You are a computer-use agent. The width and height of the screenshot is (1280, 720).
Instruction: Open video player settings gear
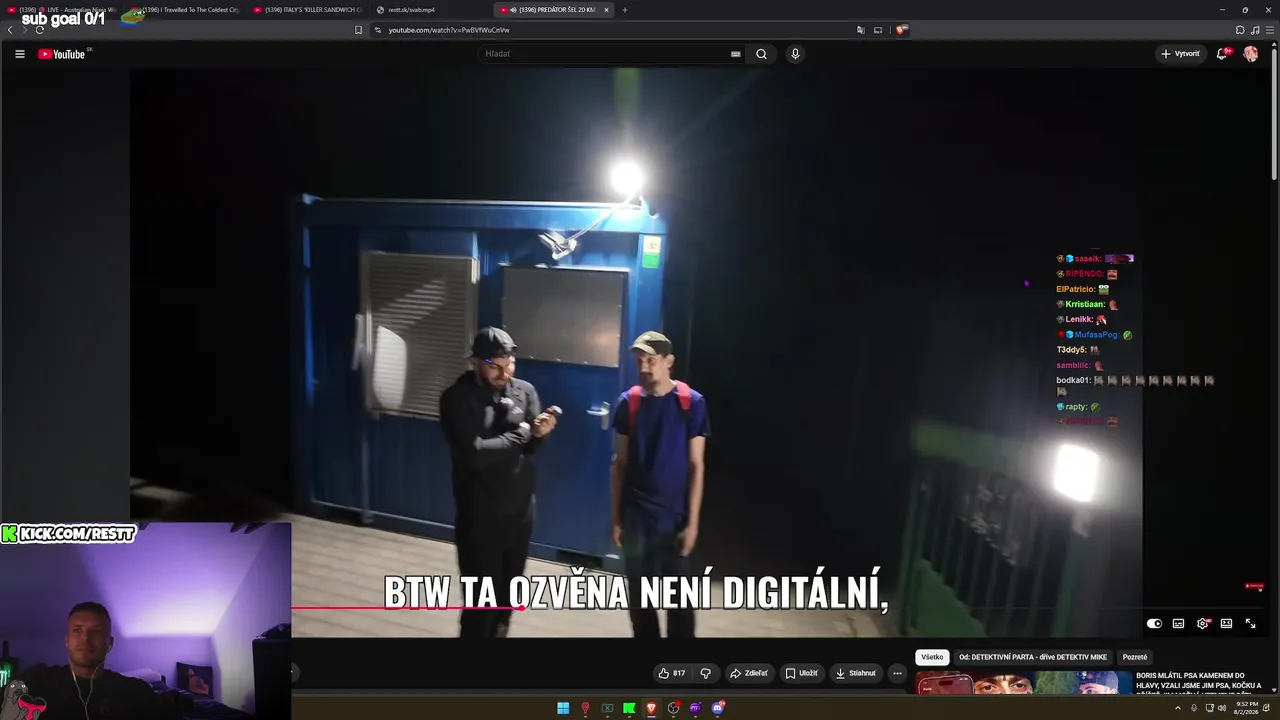point(1203,624)
